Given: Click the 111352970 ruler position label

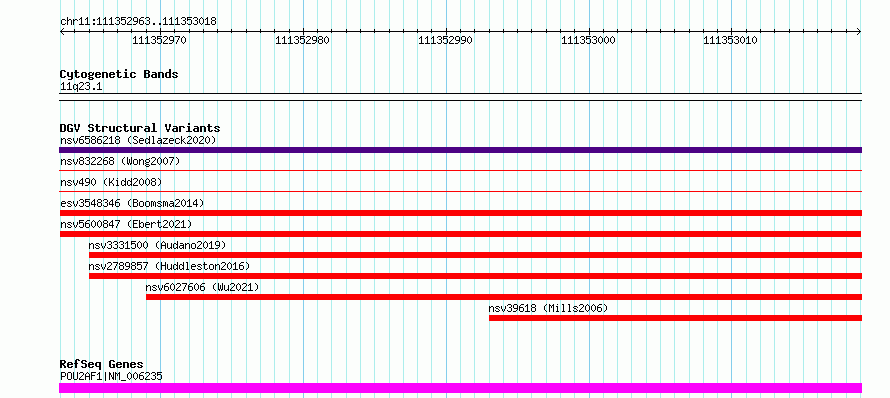Looking at the screenshot, I should point(159,40).
